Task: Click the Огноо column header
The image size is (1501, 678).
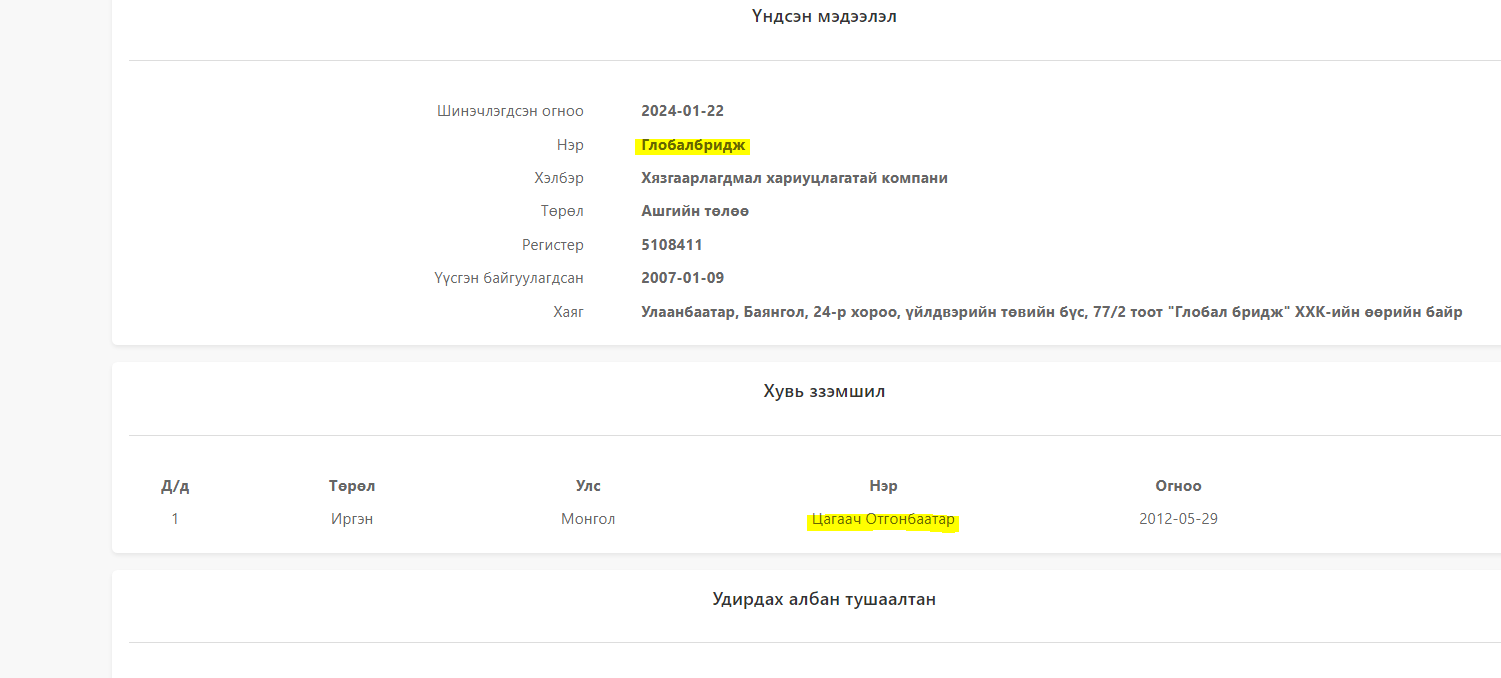Action: tap(1178, 486)
